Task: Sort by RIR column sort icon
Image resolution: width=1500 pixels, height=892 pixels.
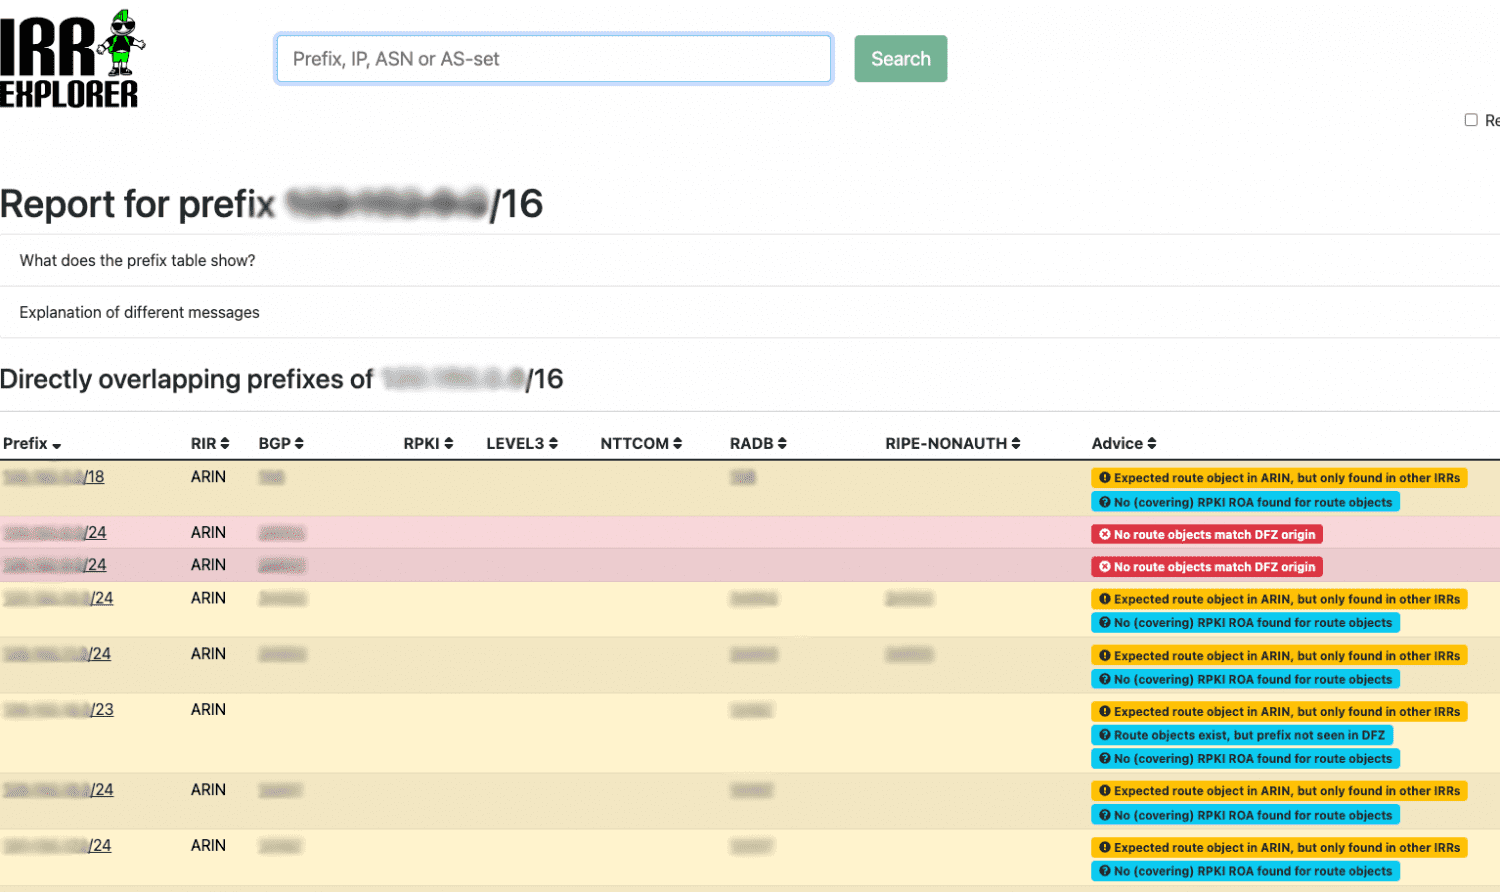Action: click(225, 443)
